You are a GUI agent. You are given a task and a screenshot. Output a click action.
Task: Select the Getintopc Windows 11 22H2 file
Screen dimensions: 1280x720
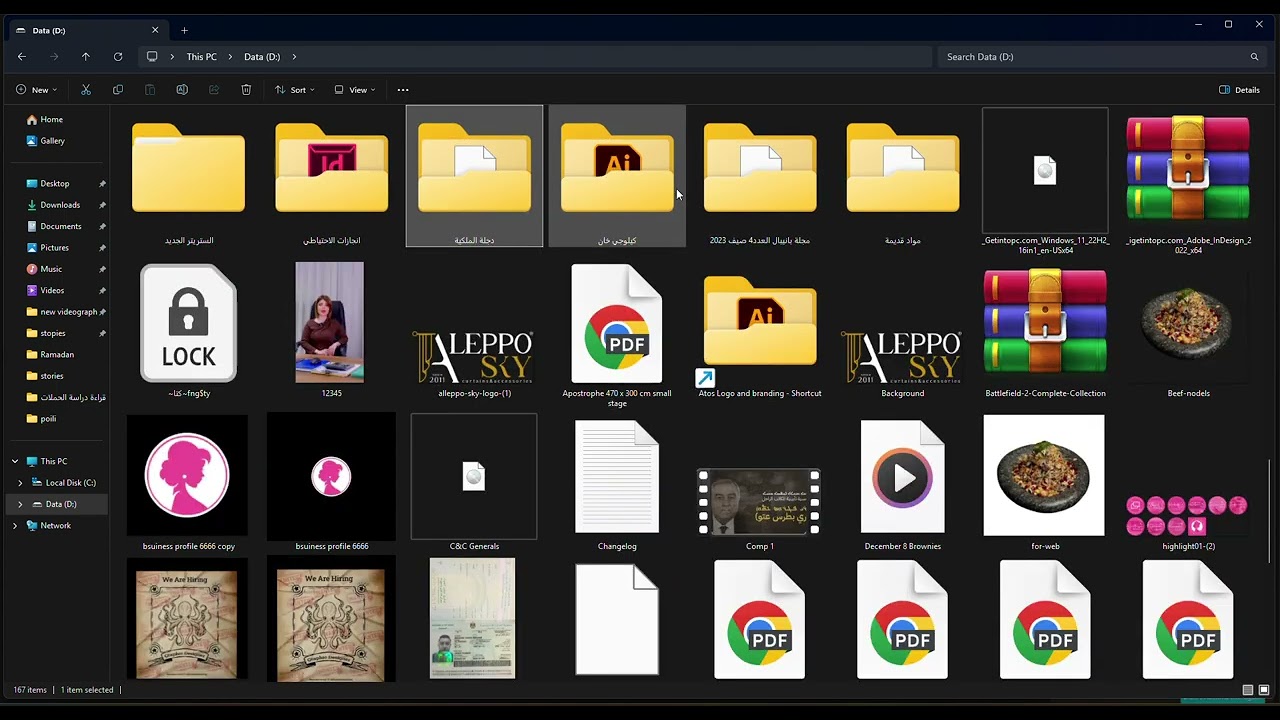(x=1045, y=171)
